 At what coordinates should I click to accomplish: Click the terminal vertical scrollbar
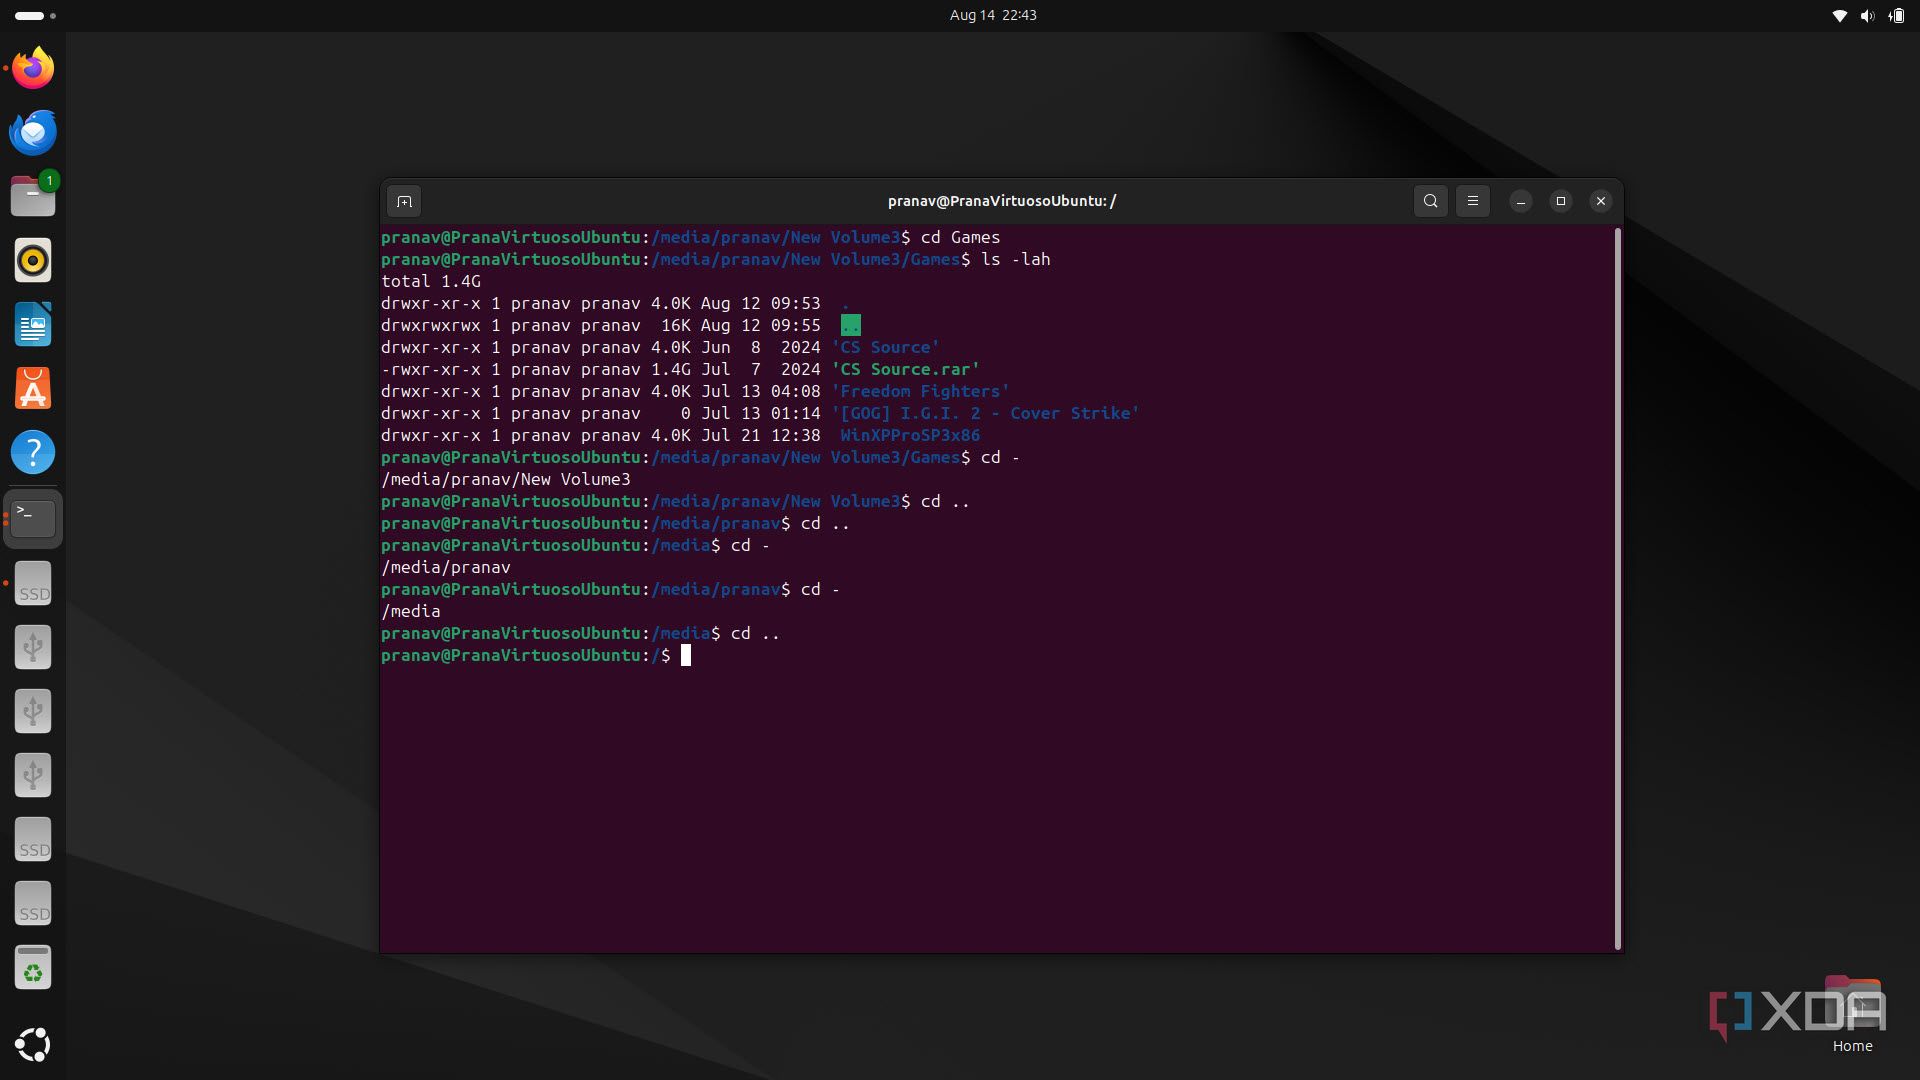(1617, 588)
